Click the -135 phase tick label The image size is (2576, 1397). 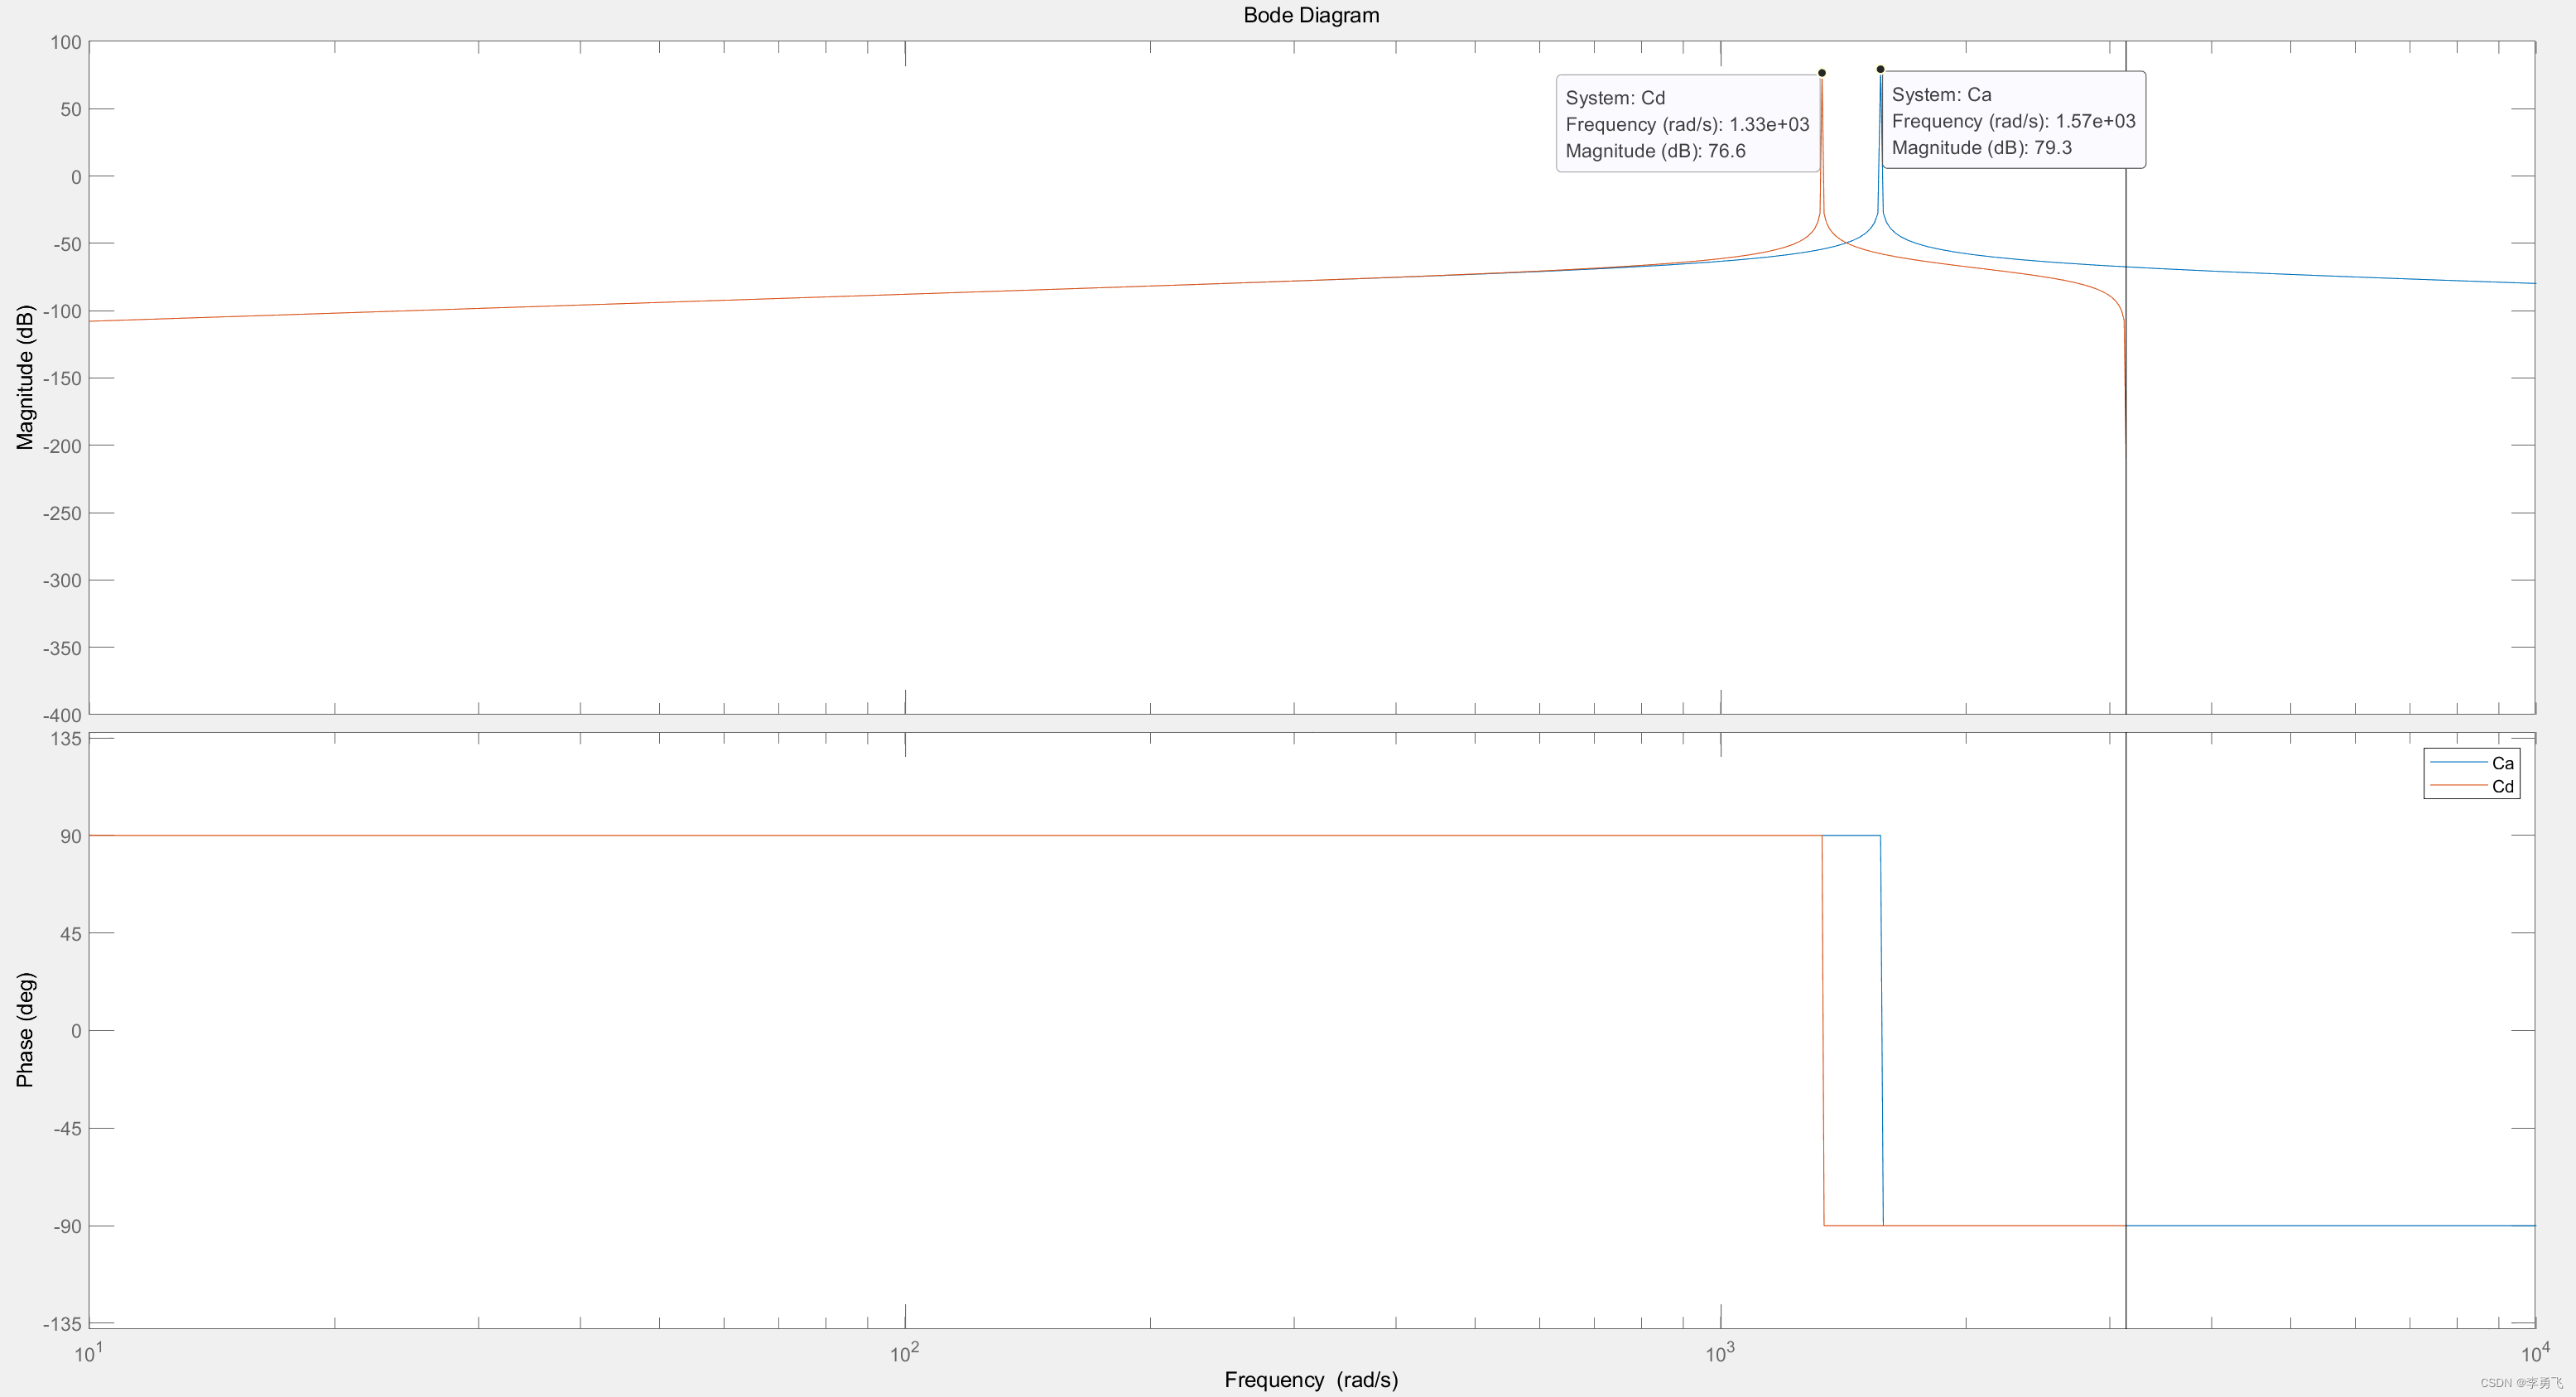tap(62, 1324)
